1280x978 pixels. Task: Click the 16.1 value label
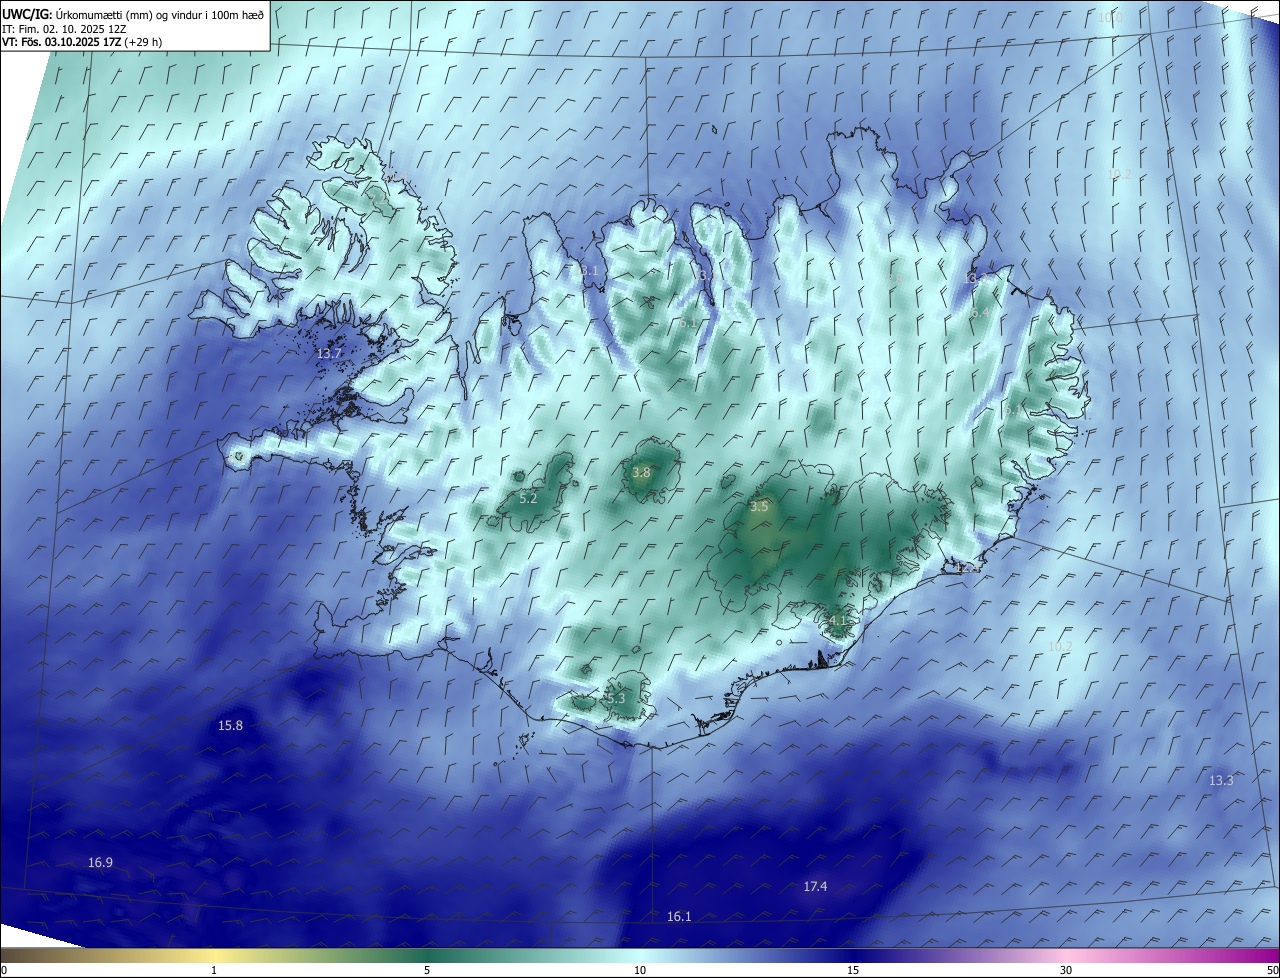(x=679, y=916)
